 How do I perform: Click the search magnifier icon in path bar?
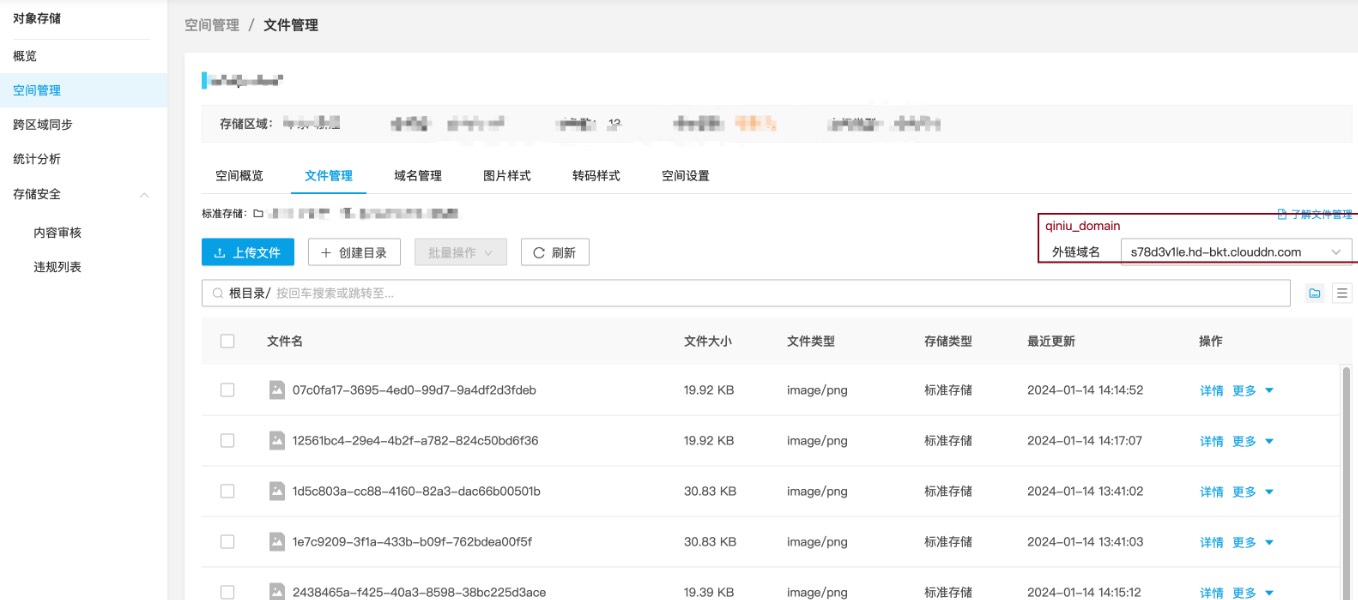point(217,293)
